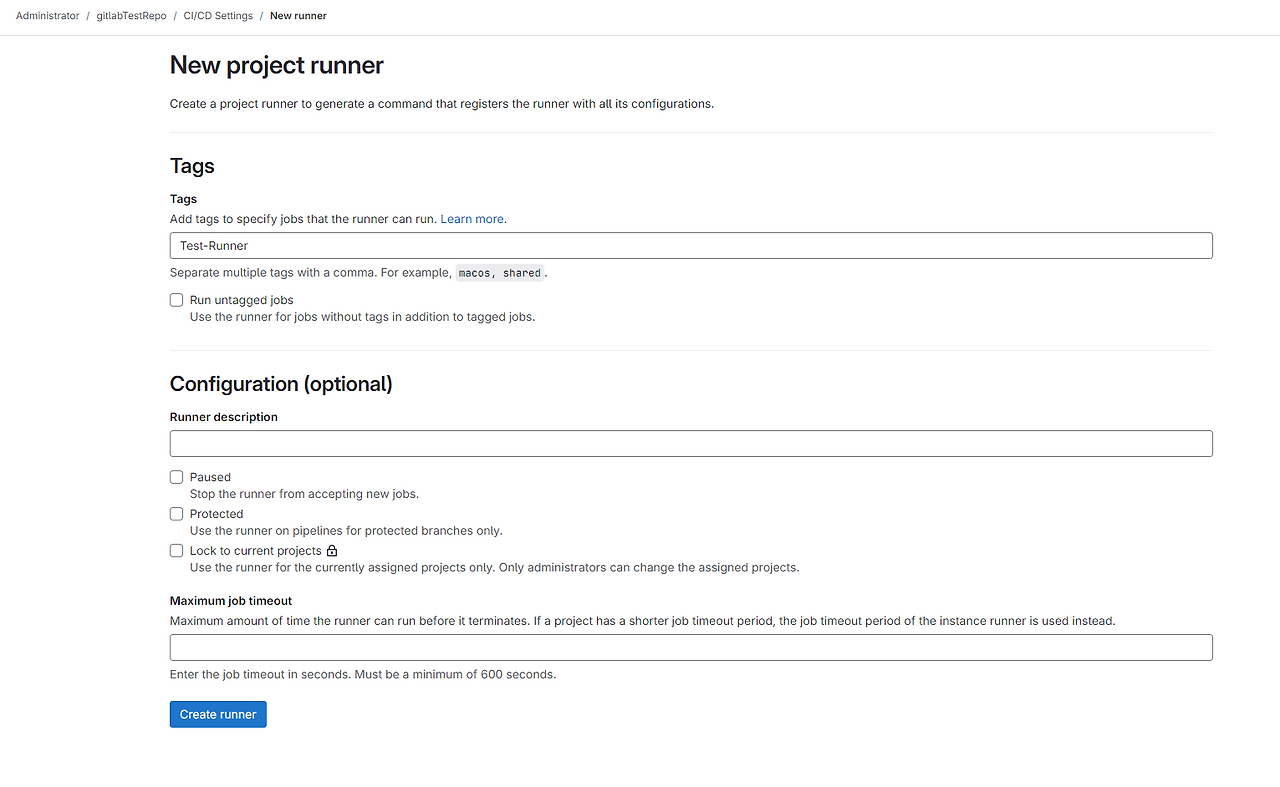This screenshot has width=1280, height=787.
Task: Click the New project runner heading
Action: pos(276,64)
